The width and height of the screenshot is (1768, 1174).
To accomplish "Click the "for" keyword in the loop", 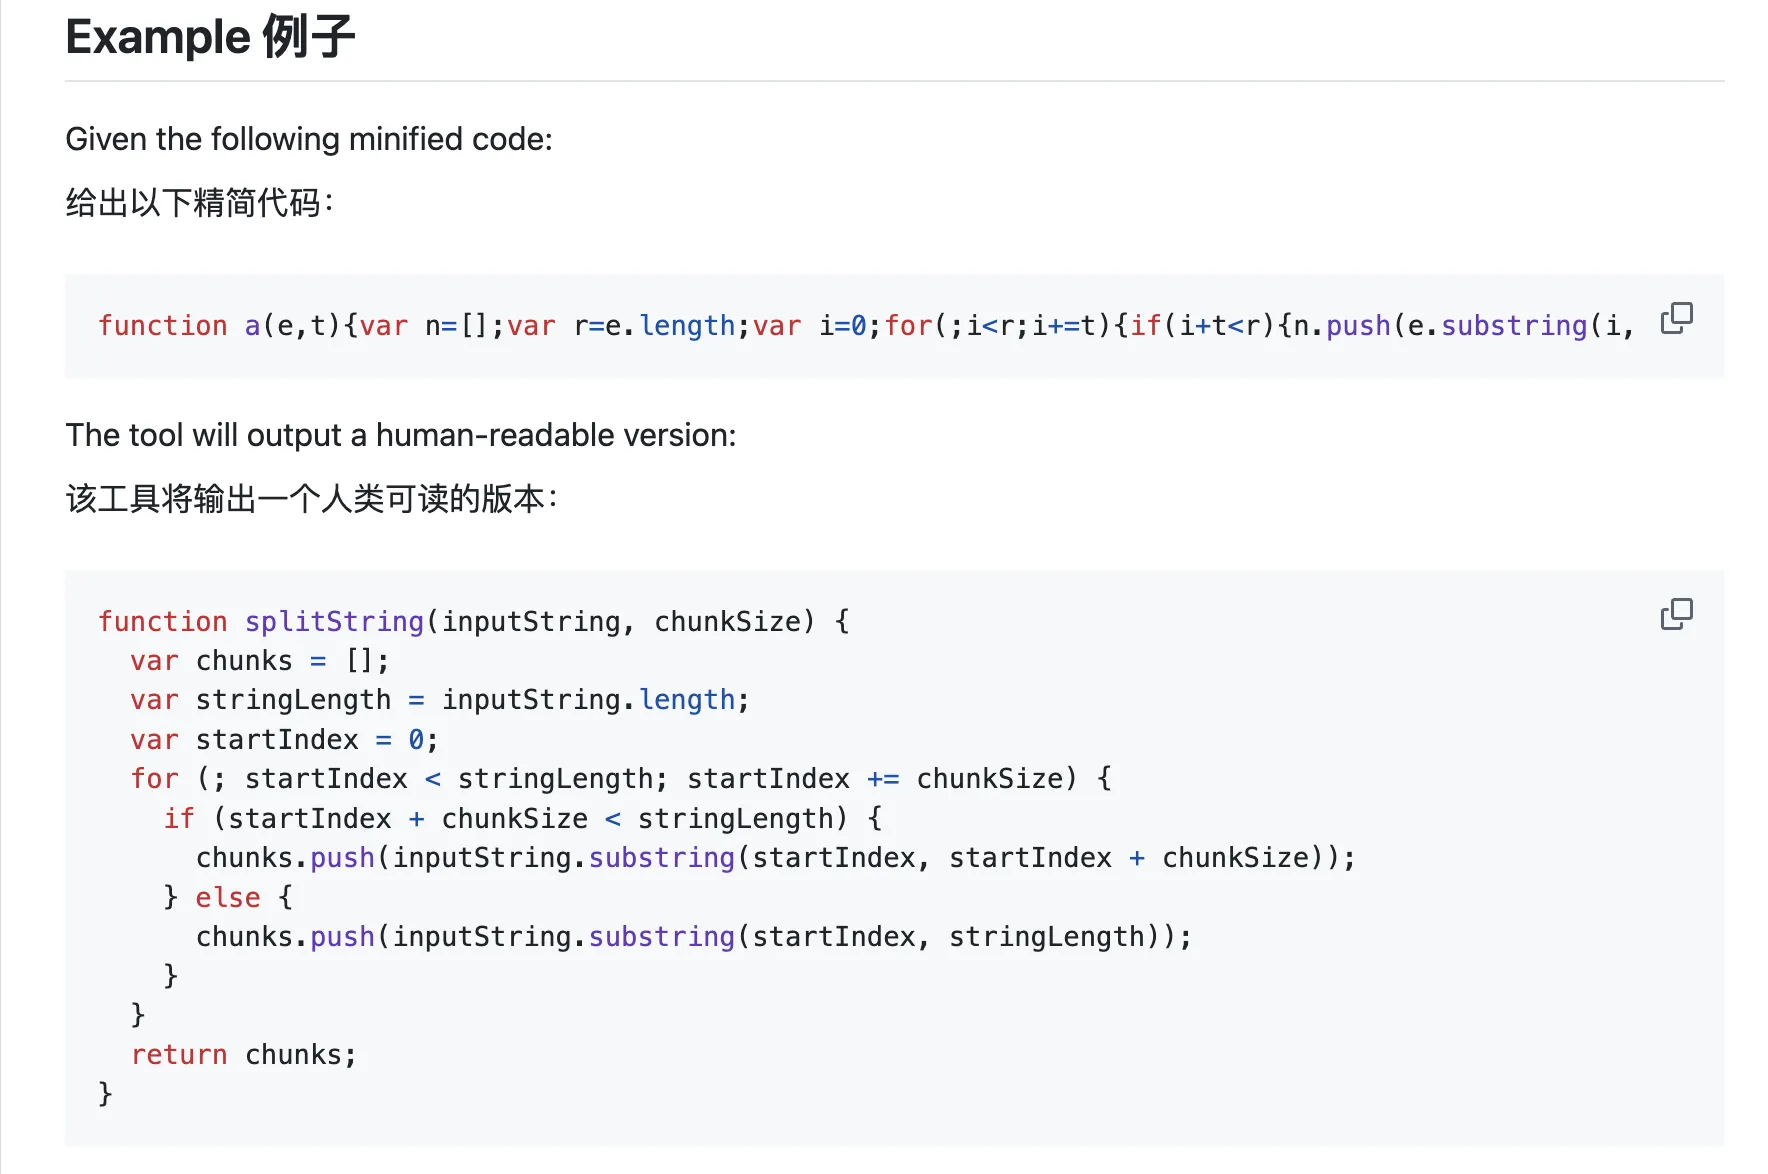I will point(154,779).
